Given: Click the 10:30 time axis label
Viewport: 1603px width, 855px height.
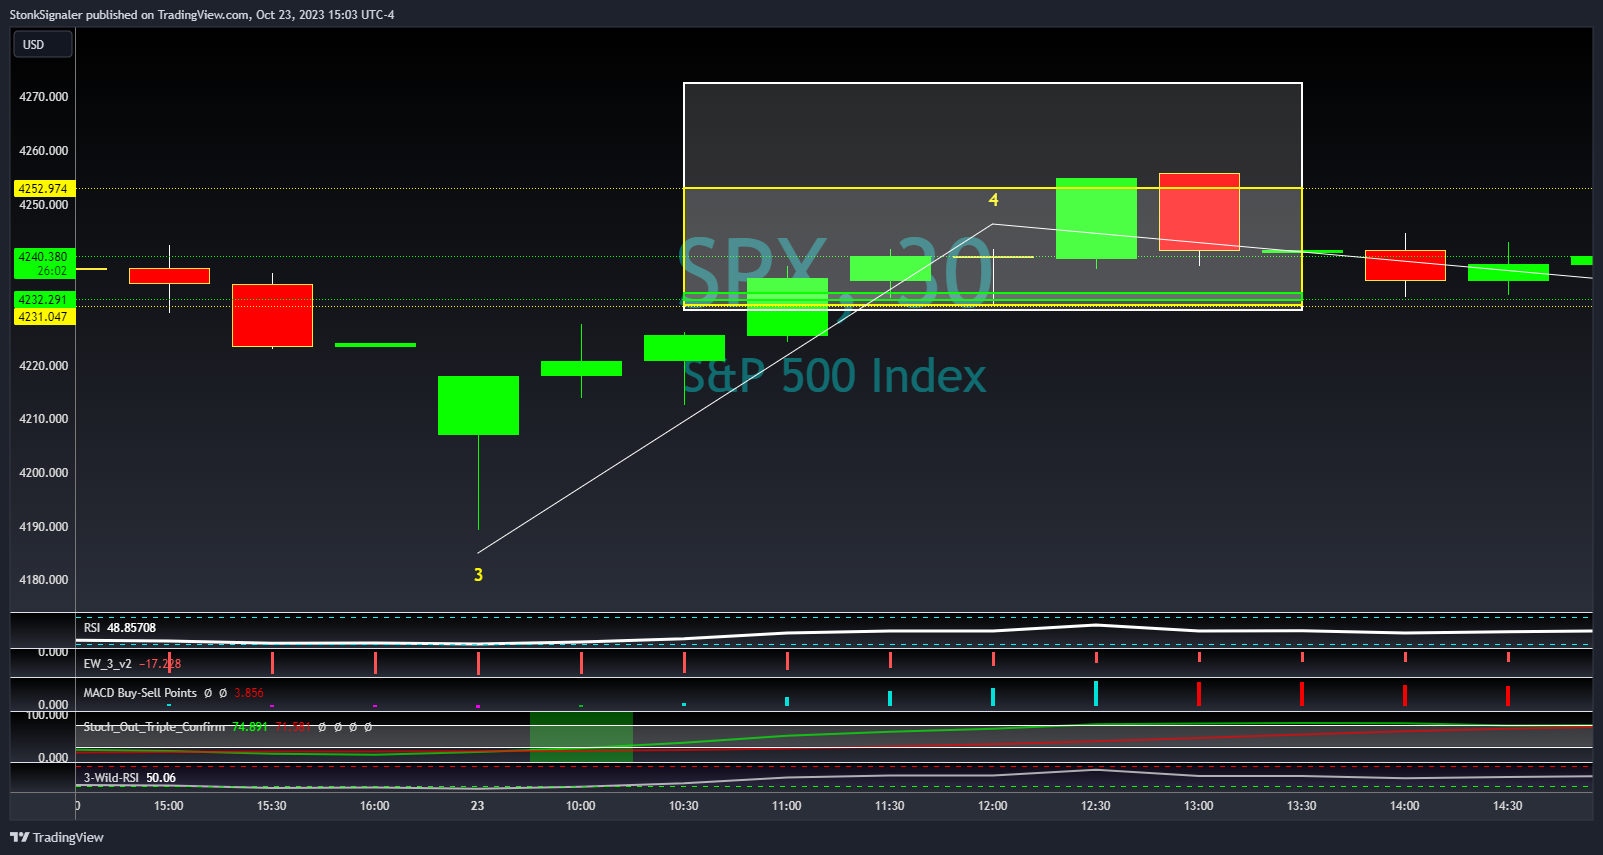Looking at the screenshot, I should point(684,806).
